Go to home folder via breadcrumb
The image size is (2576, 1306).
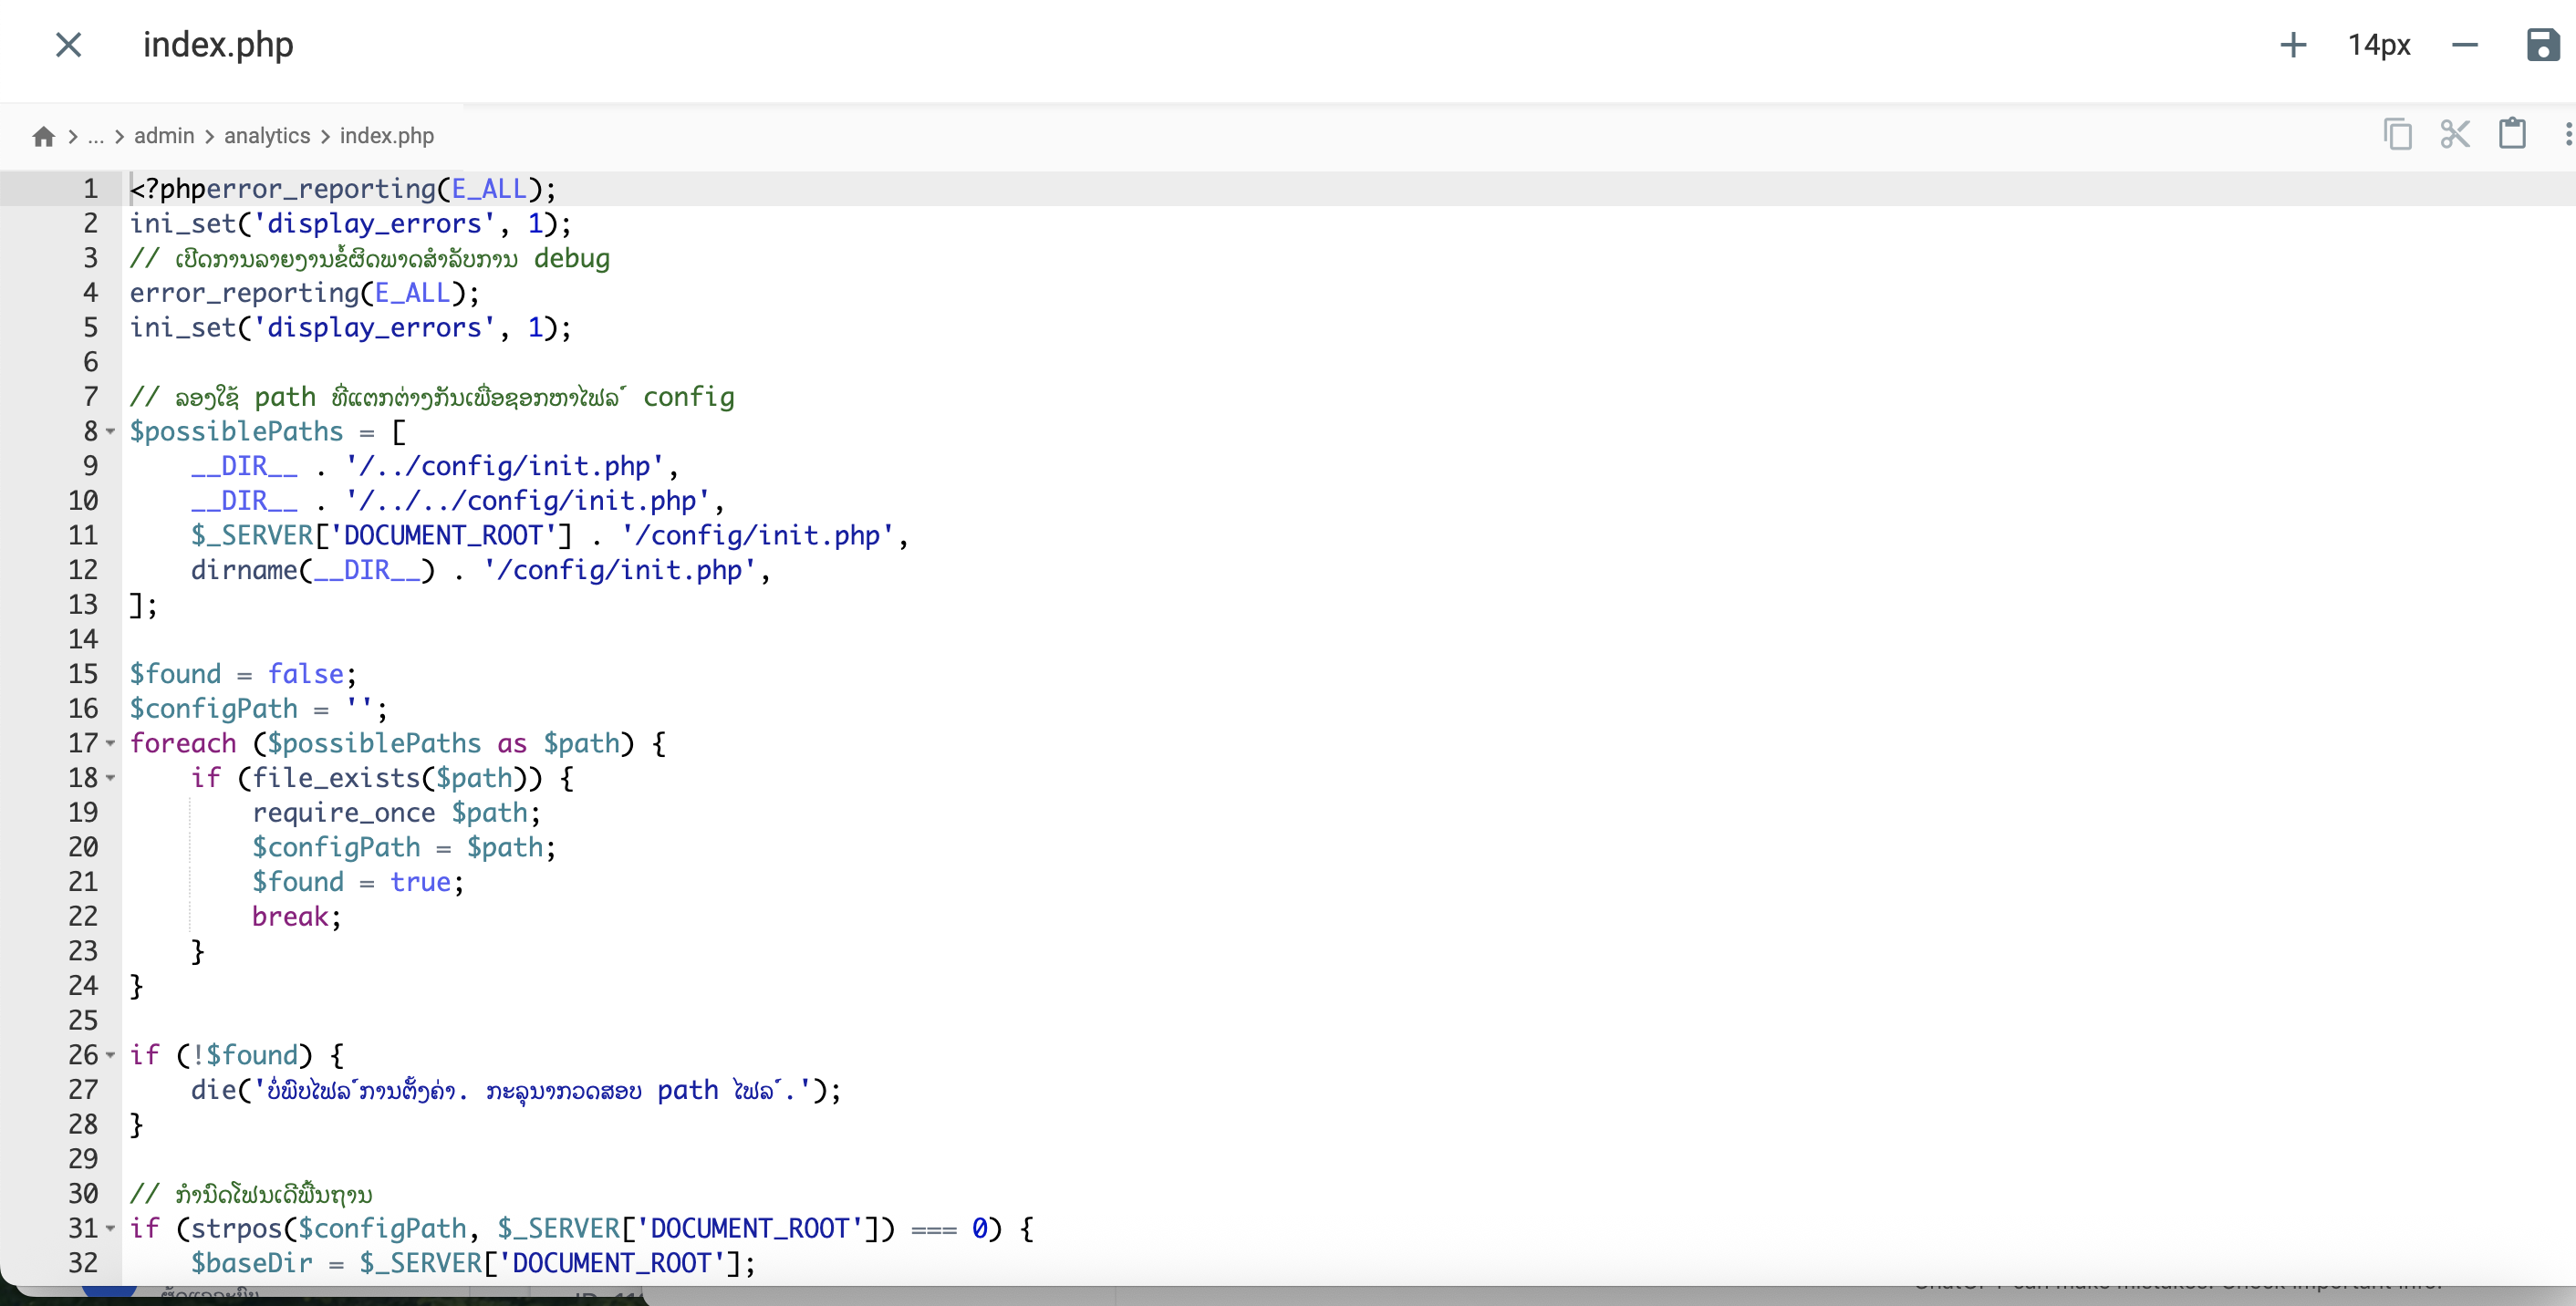click(x=43, y=136)
